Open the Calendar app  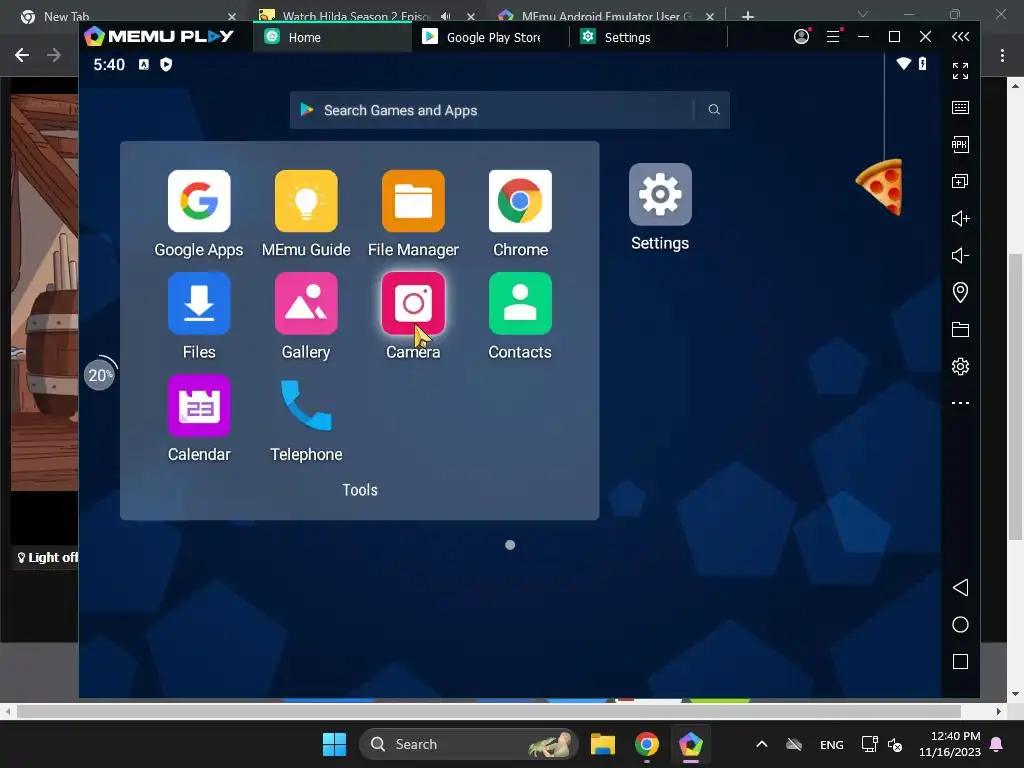199,406
